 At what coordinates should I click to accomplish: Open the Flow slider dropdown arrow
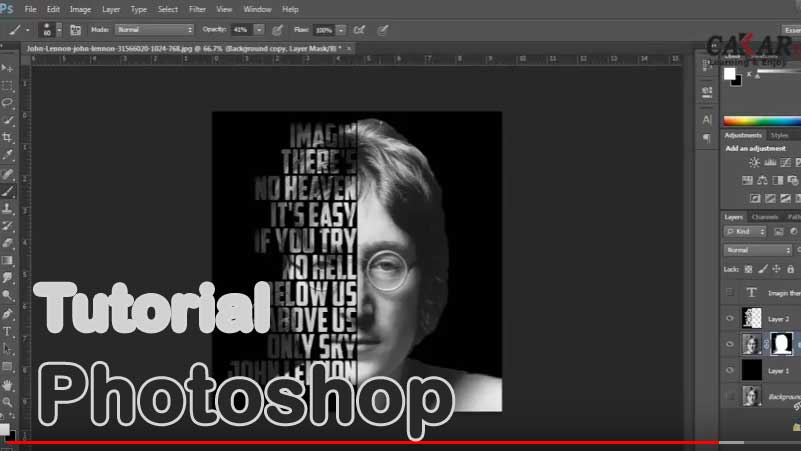pyautogui.click(x=341, y=30)
